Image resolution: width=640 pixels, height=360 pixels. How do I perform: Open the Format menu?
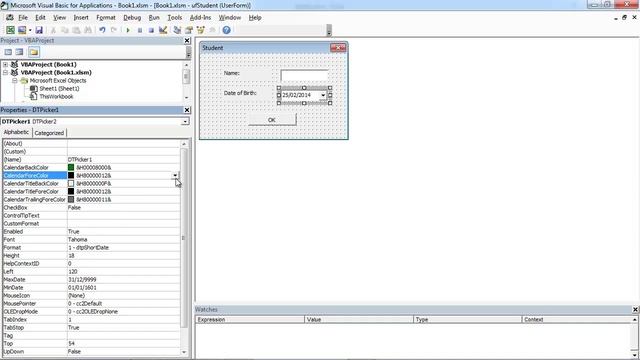pyautogui.click(x=106, y=18)
